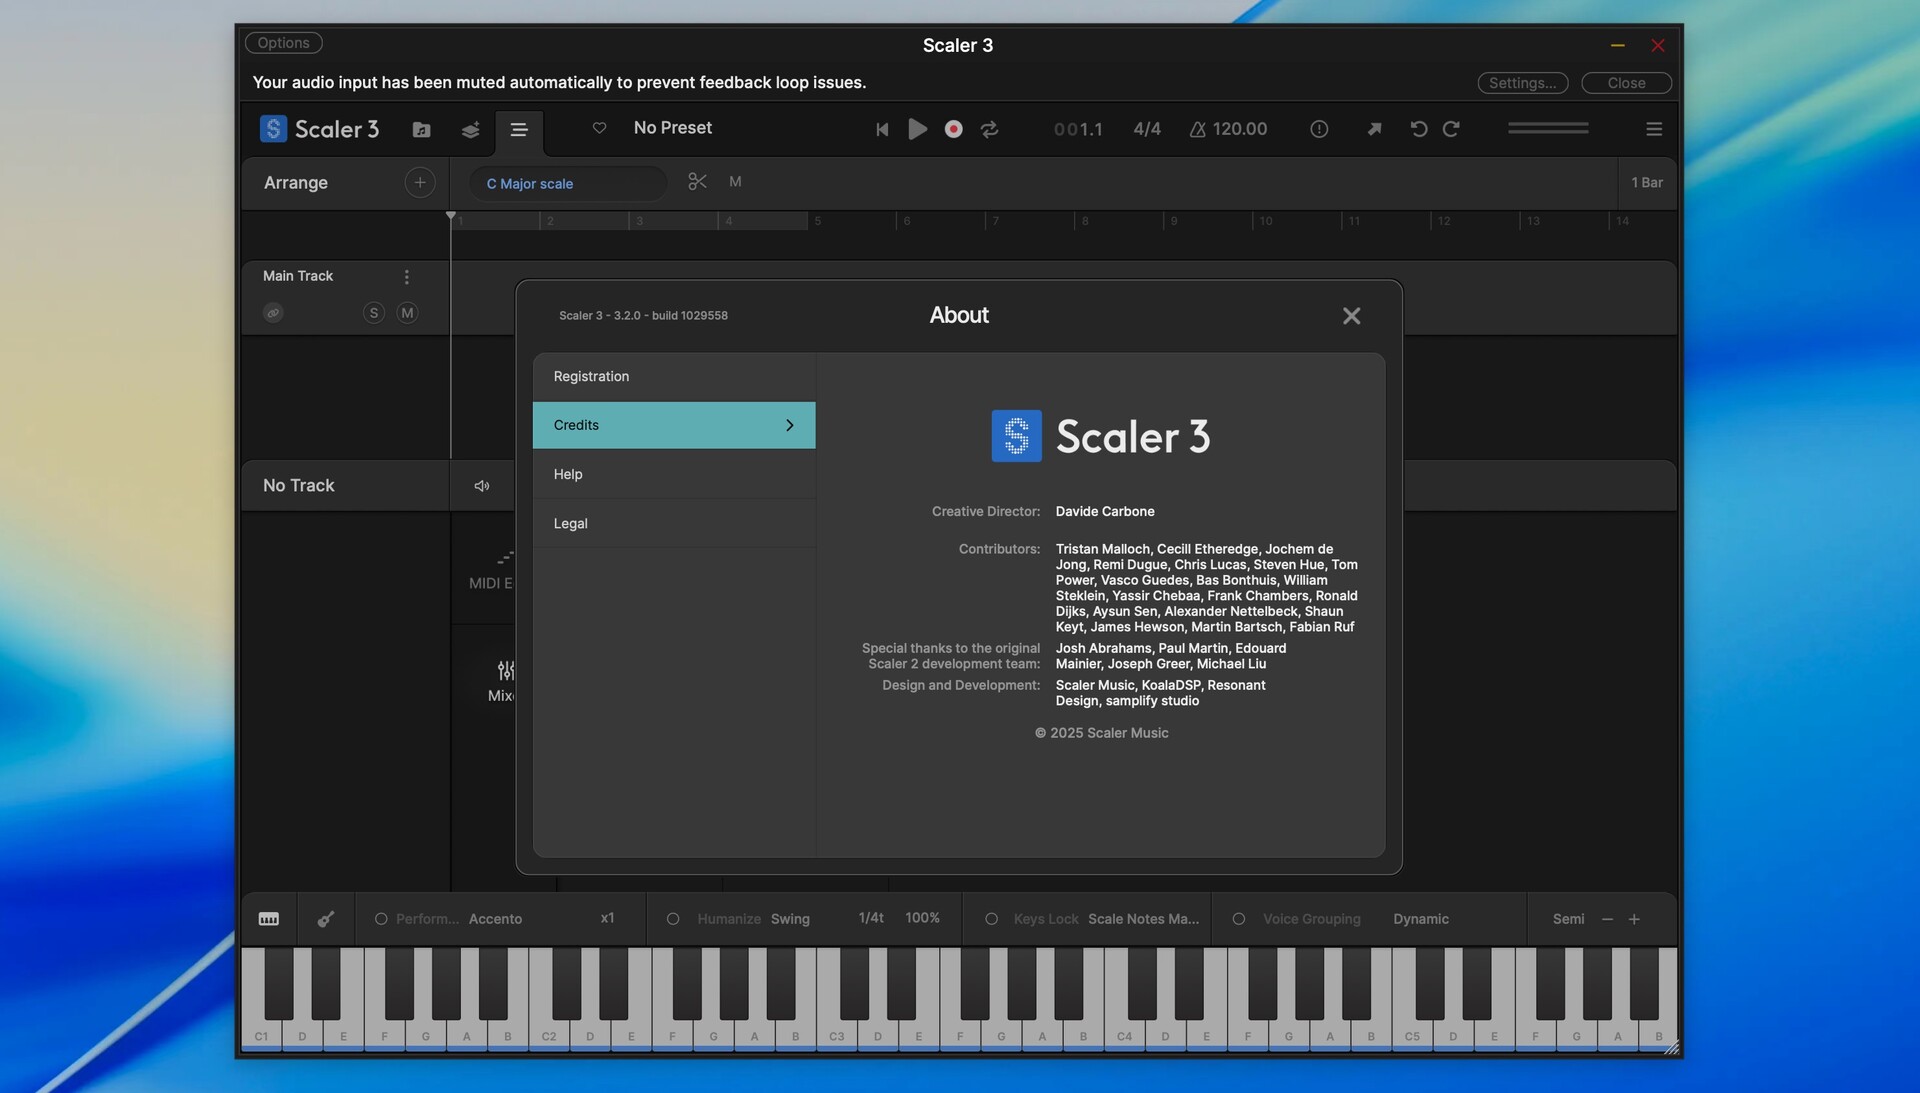Toggle the loop playback icon

989,129
